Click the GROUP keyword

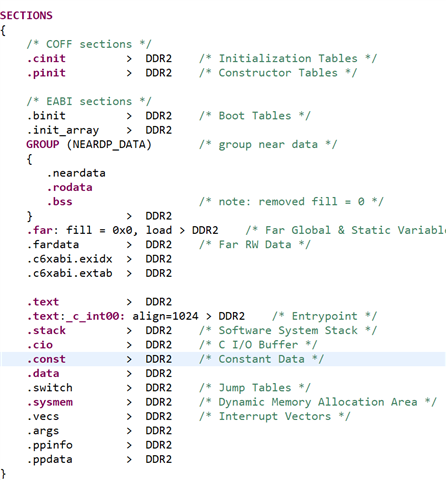point(43,144)
